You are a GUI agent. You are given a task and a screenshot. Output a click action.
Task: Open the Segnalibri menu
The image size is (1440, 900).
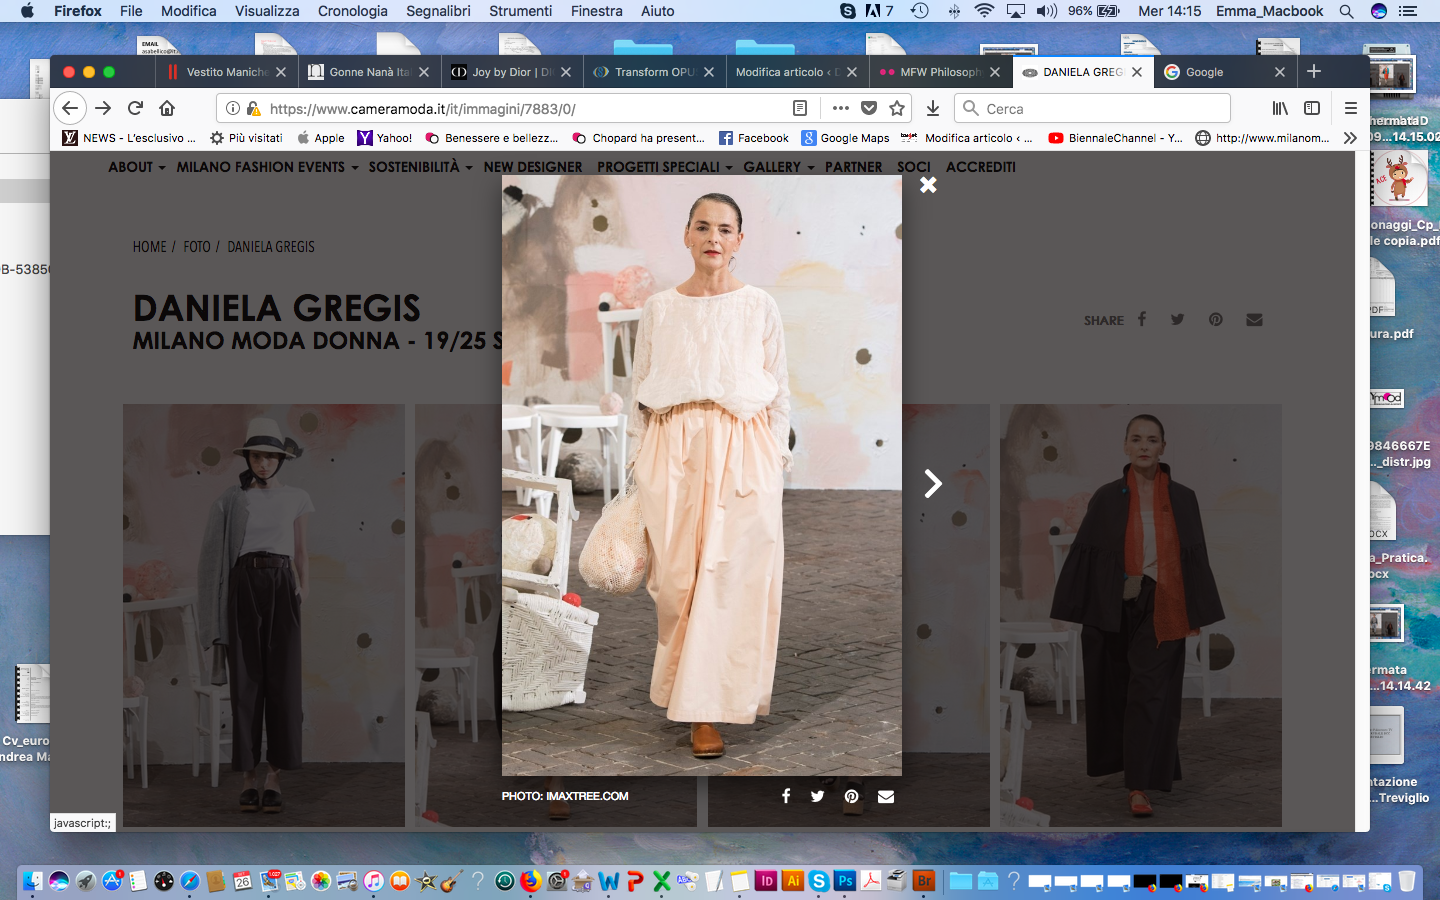pyautogui.click(x=438, y=11)
